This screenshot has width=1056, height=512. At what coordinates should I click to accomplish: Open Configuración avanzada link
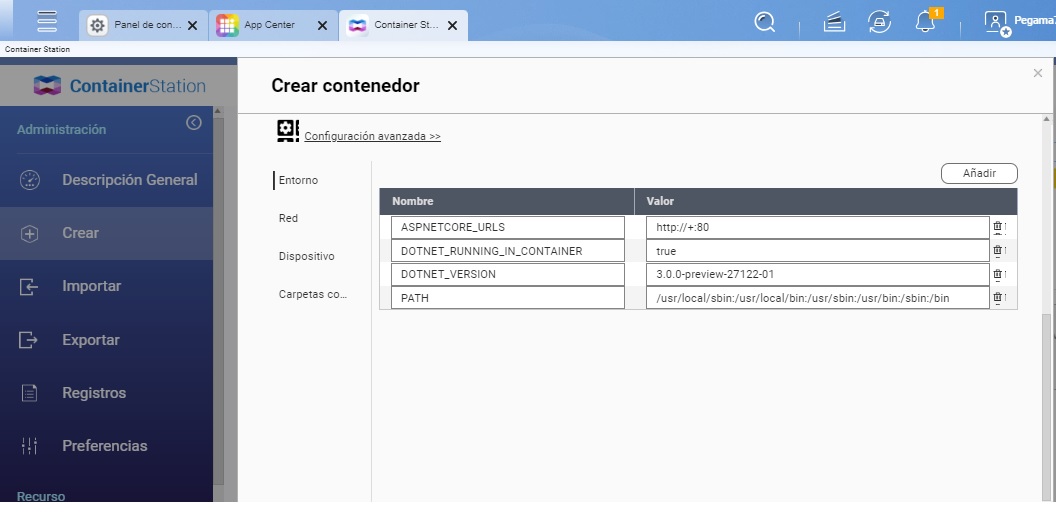click(372, 136)
